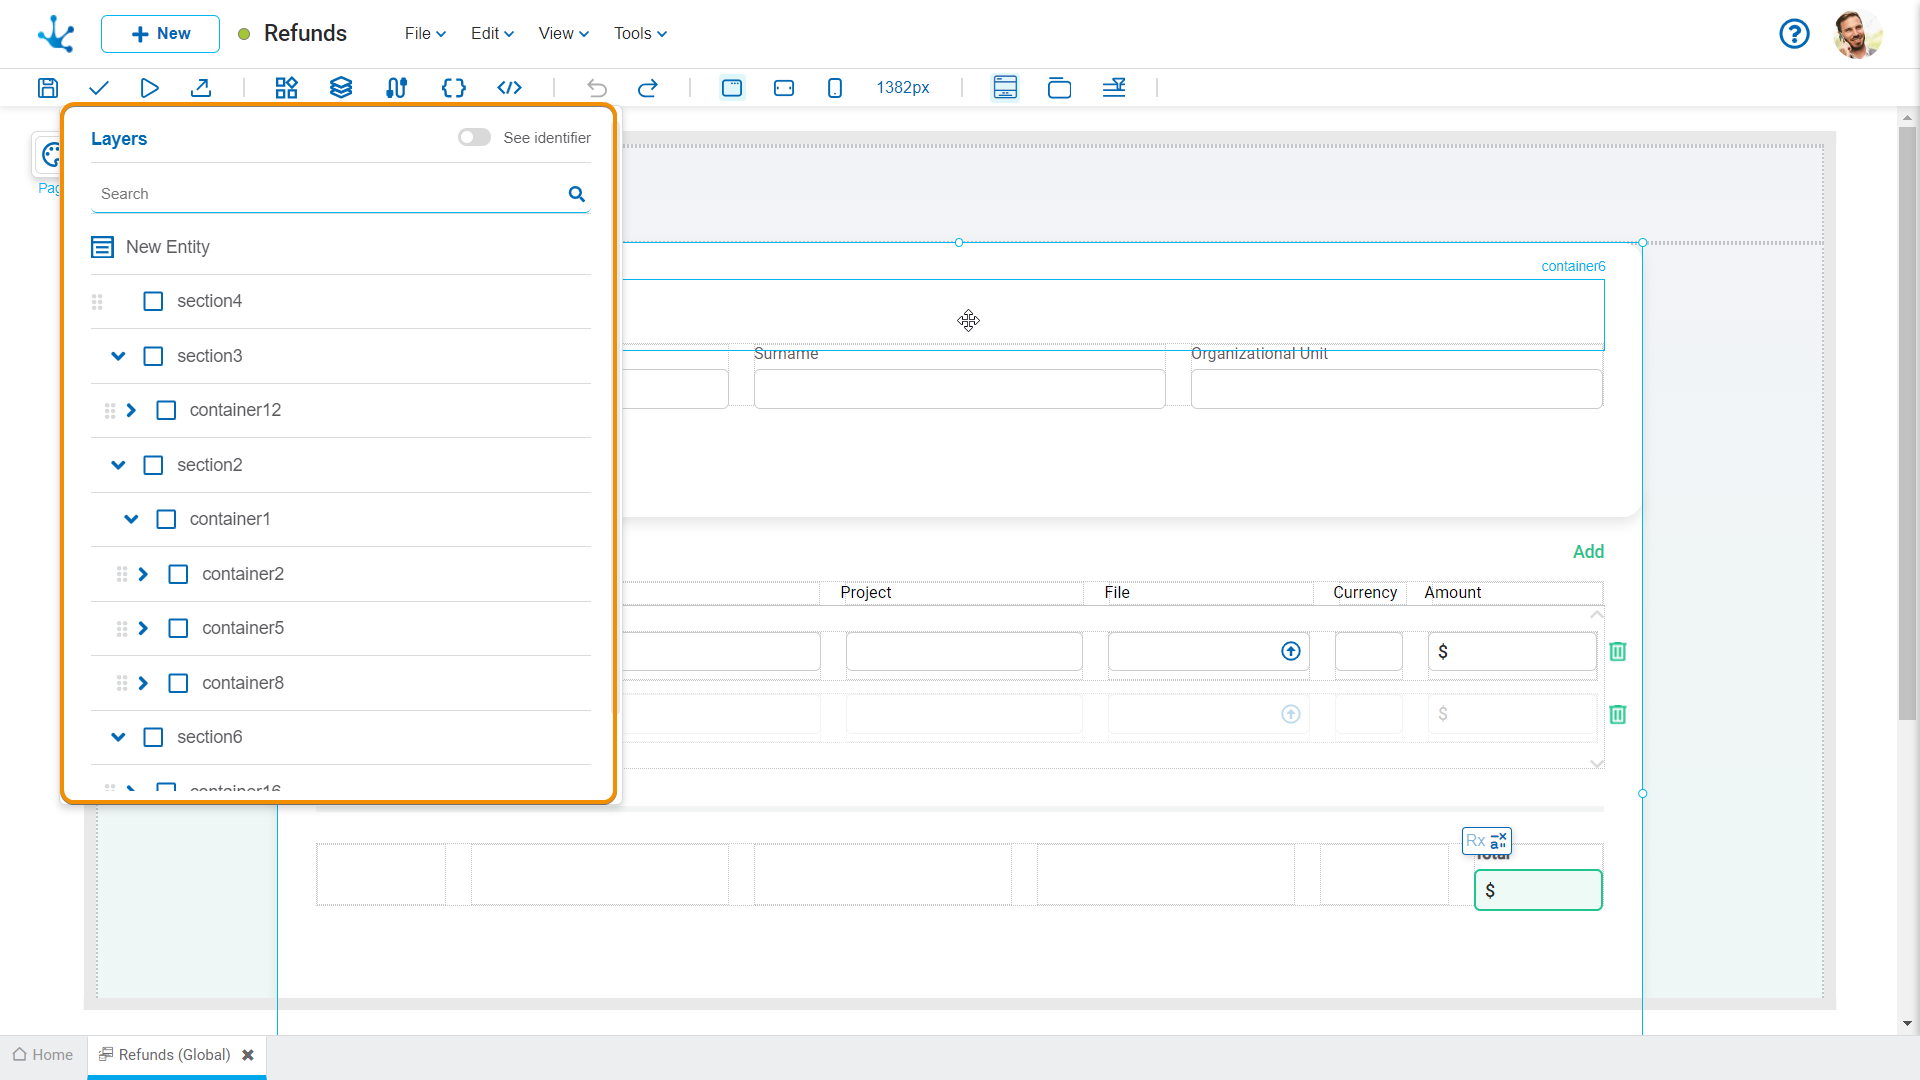
Task: Click the Add link above the grid
Action: point(1587,552)
